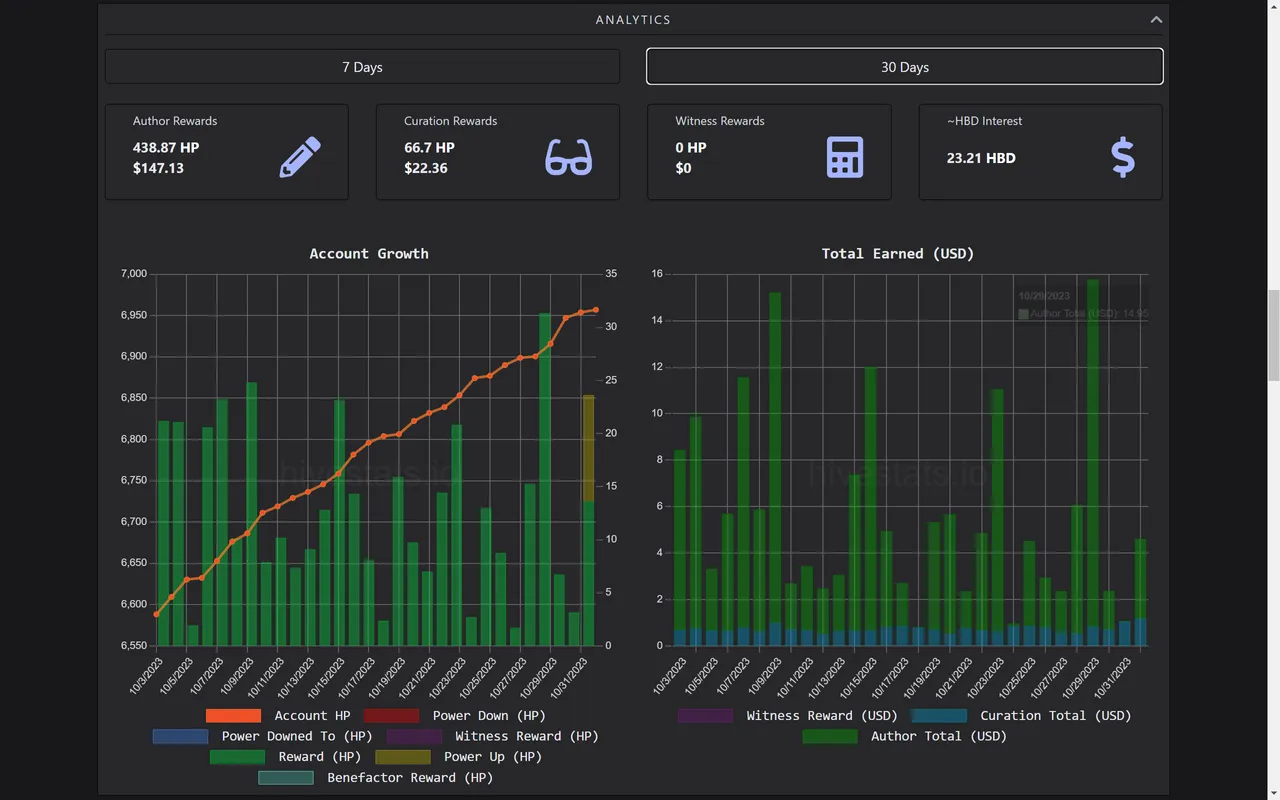
Task: Click the ~HBD Interest card title
Action: click(985, 121)
